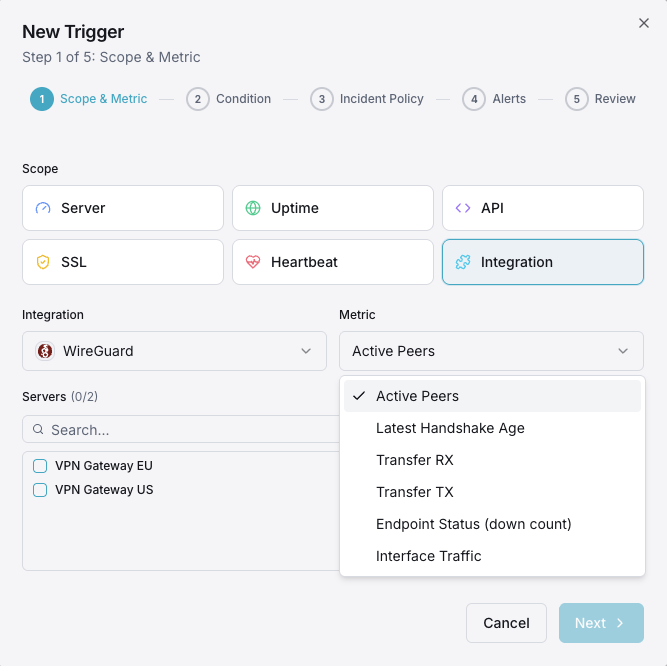
Task: Pick Interface Traffic metric option
Action: pyautogui.click(x=428, y=556)
